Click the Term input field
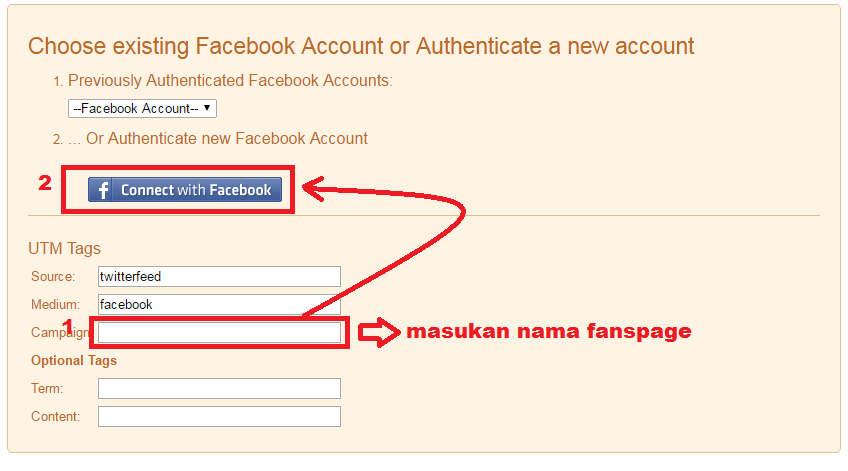 tap(219, 388)
